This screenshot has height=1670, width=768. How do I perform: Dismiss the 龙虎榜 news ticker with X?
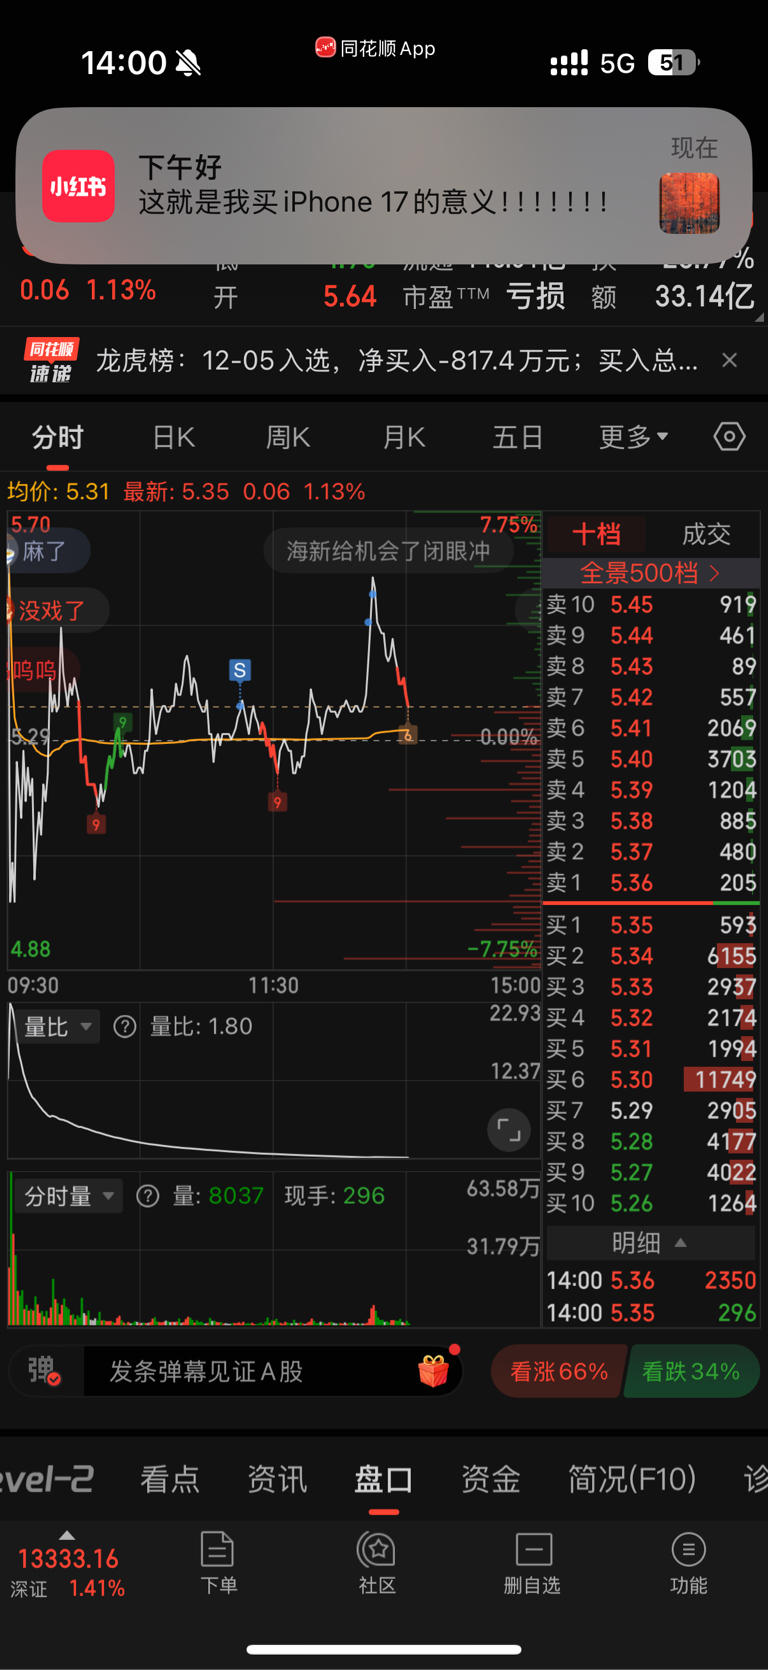tap(730, 360)
